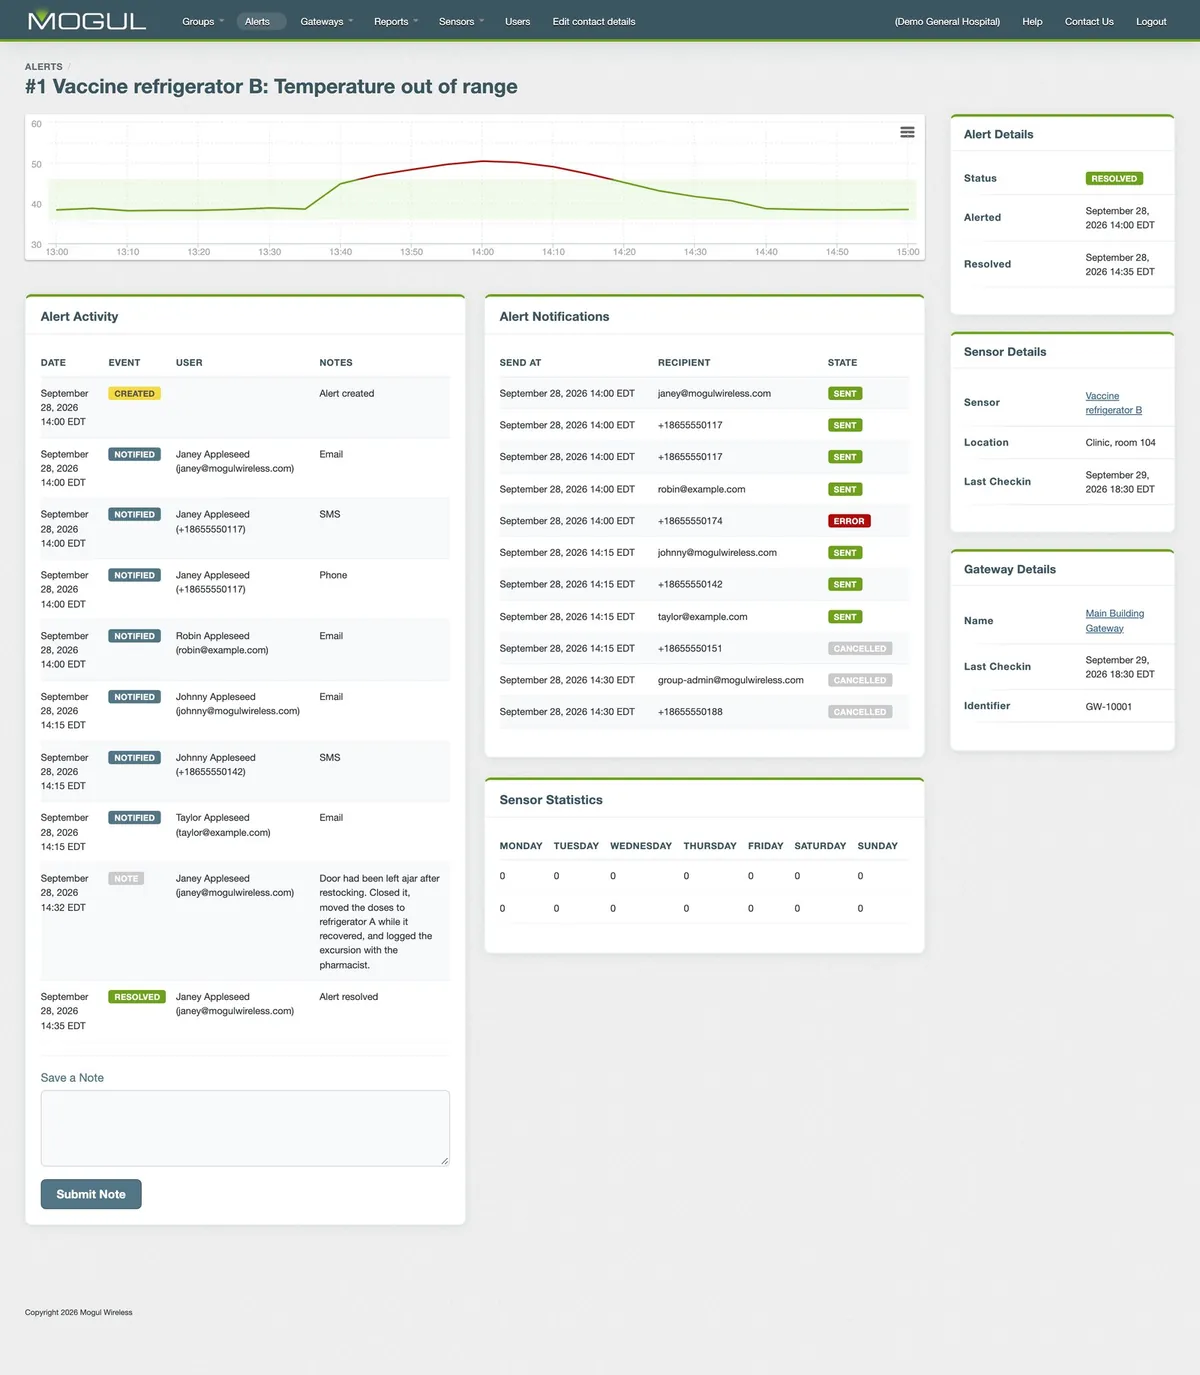This screenshot has width=1200, height=1375.
Task: Click the SUNDAY column header
Action: coord(877,846)
